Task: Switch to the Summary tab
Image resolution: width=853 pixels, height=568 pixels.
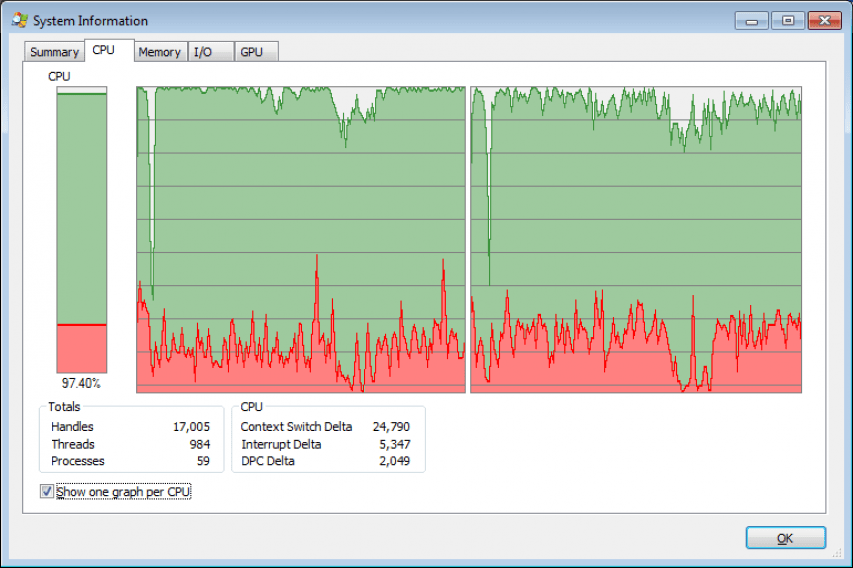Action: [54, 52]
